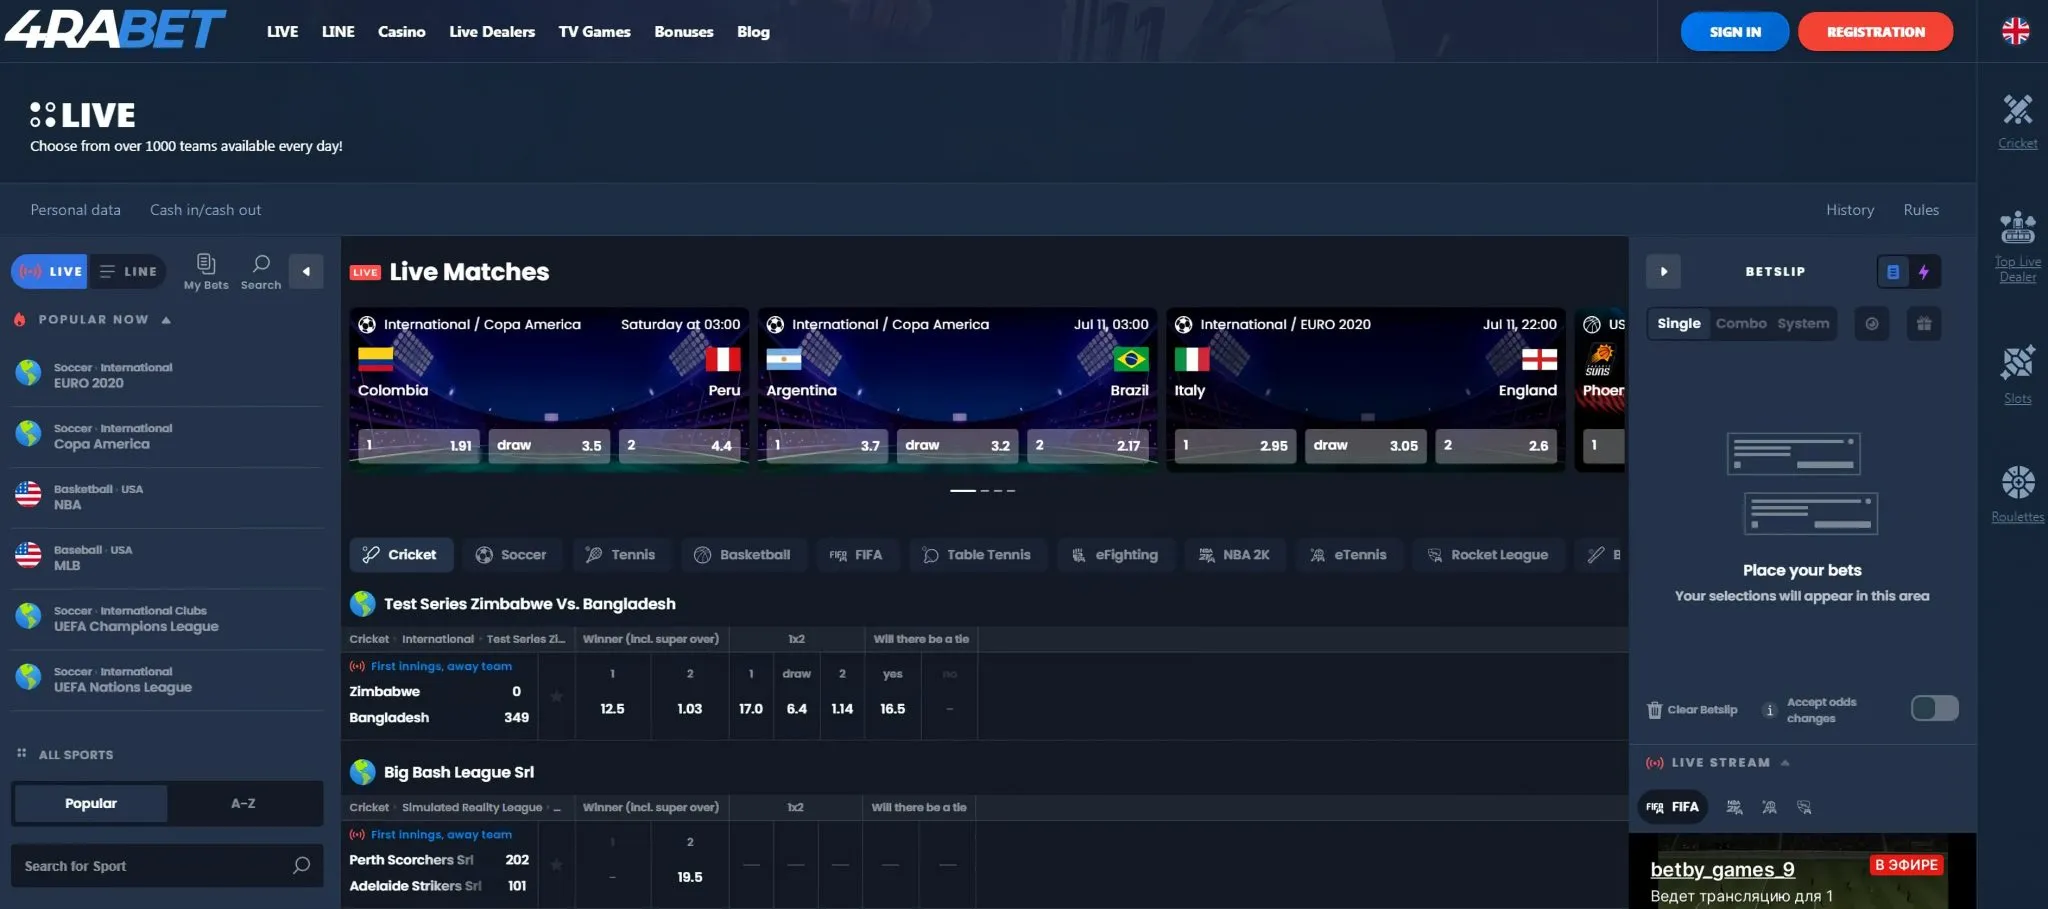Image resolution: width=2048 pixels, height=909 pixels.
Task: Open the Cricket section from right sidebar
Action: point(2017,120)
